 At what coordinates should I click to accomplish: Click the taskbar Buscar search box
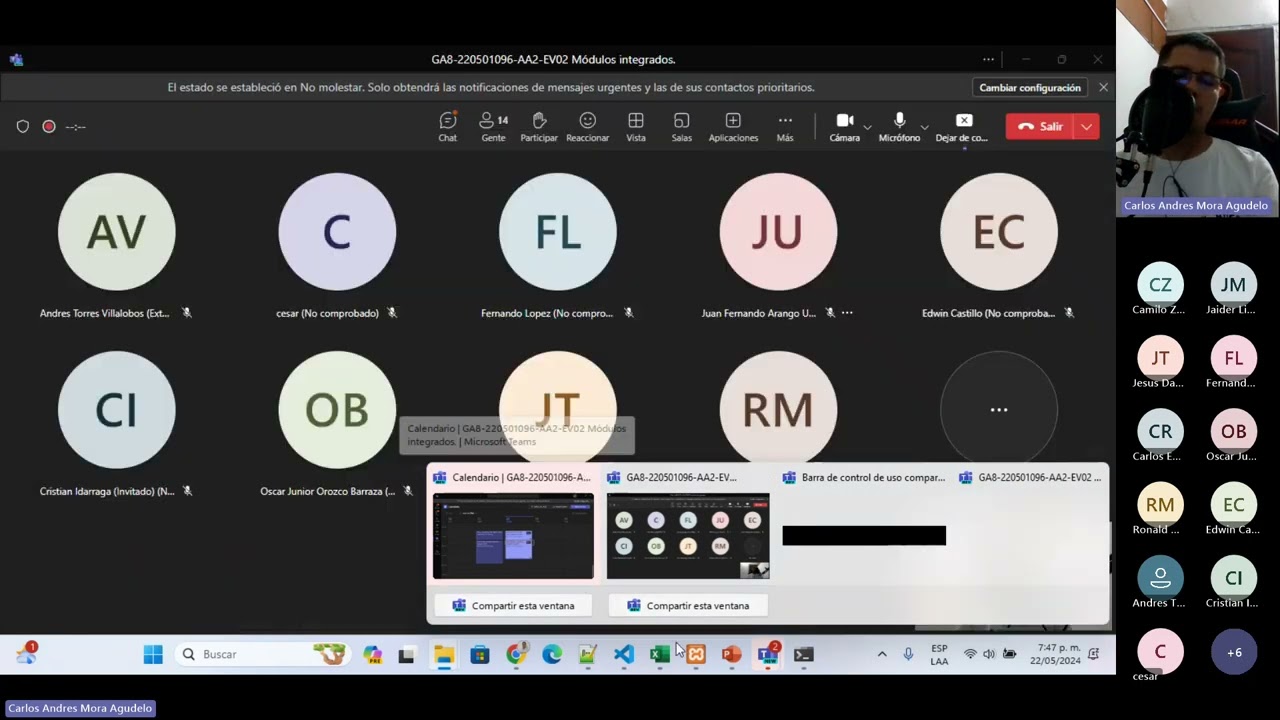[261, 655]
